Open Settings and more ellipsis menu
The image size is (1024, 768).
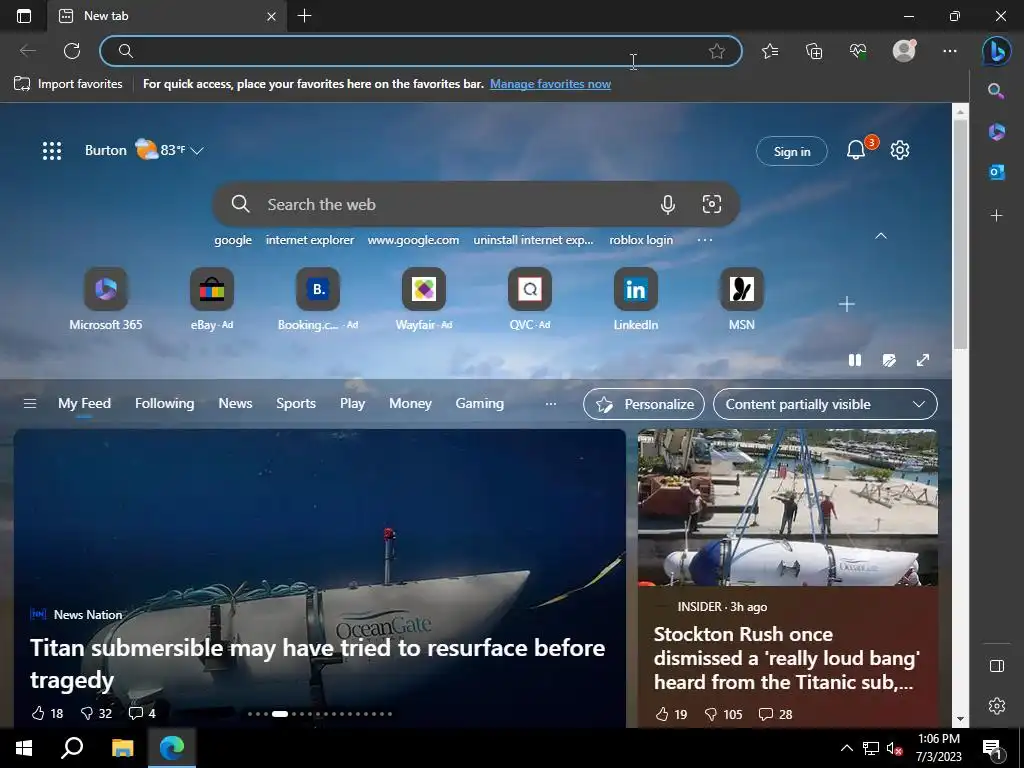(950, 51)
